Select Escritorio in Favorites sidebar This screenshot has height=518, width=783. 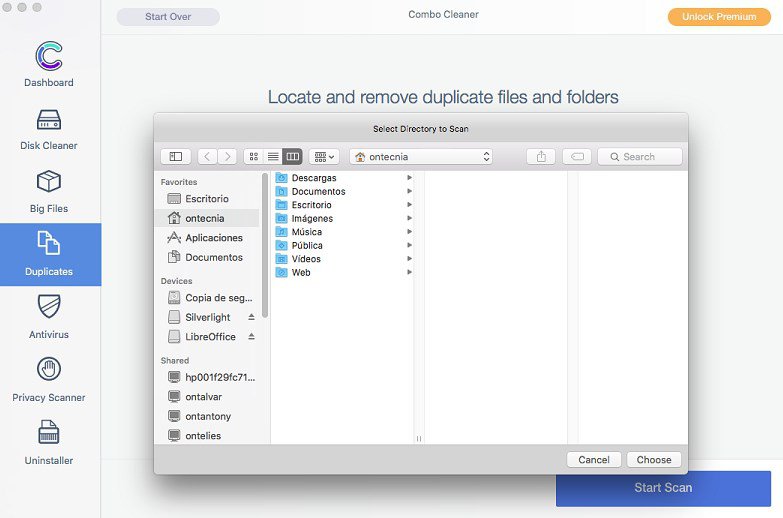[207, 199]
